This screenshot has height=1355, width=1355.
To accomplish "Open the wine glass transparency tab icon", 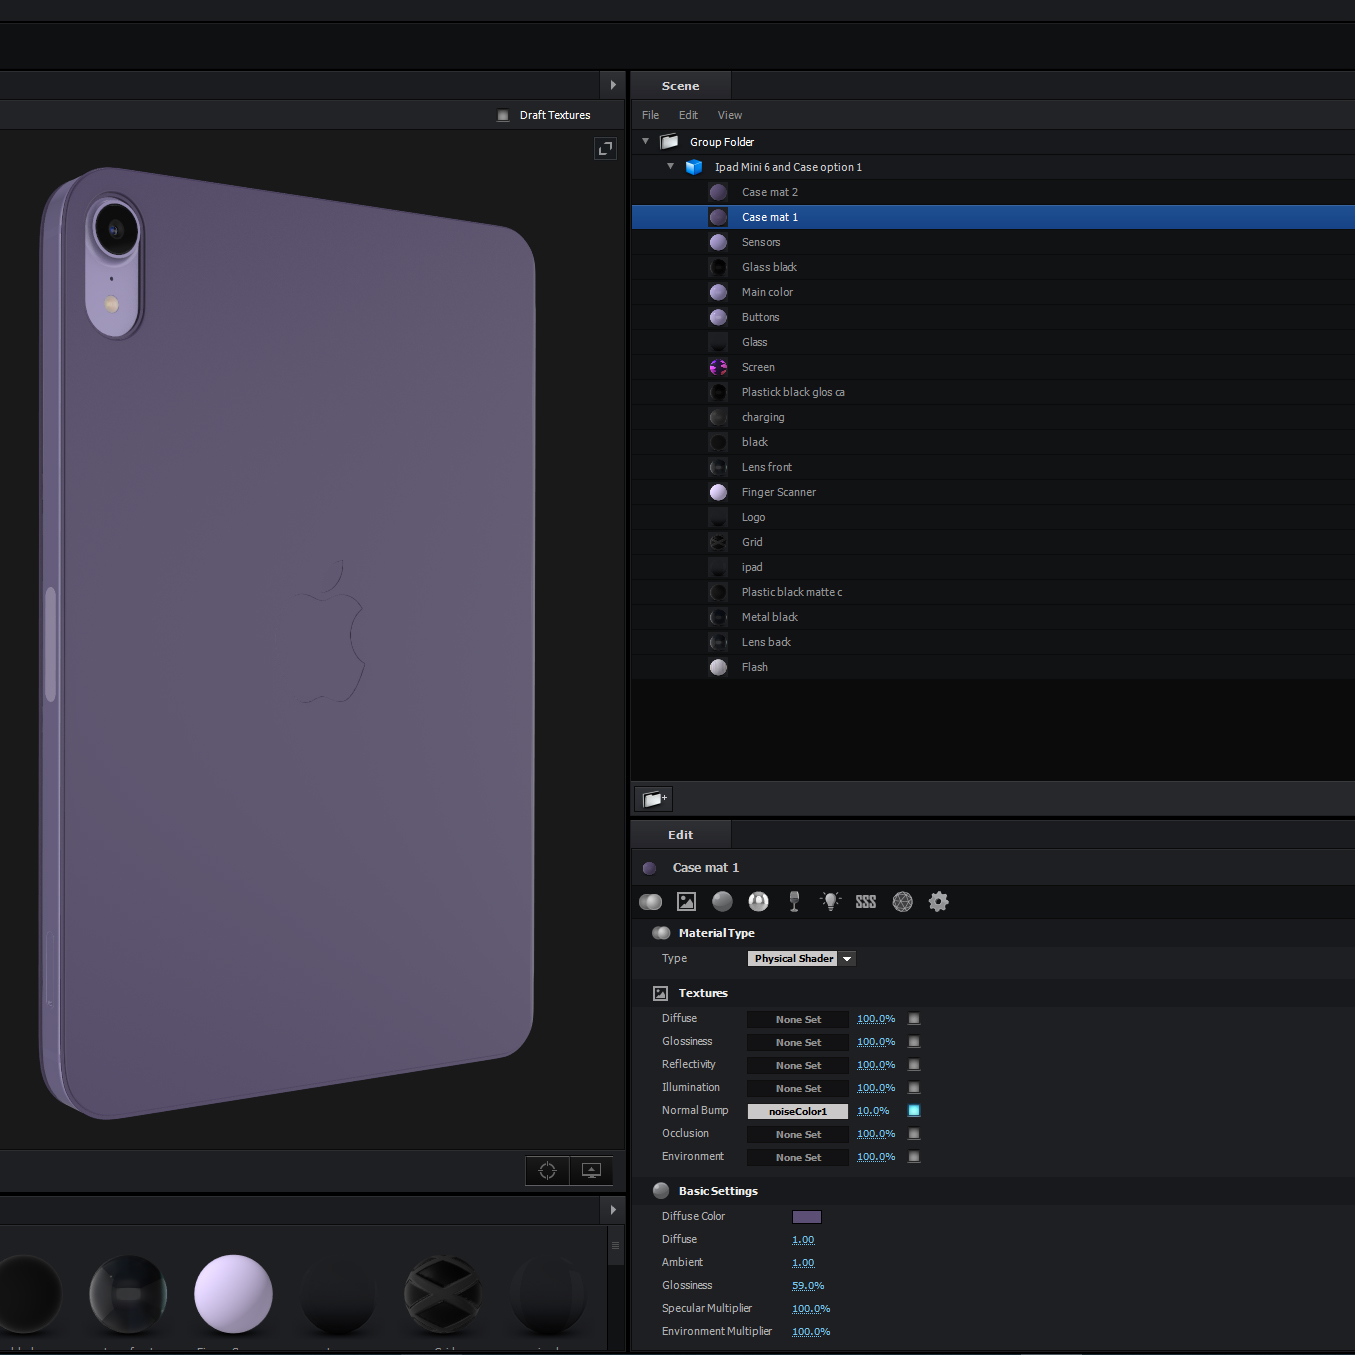I will 794,902.
